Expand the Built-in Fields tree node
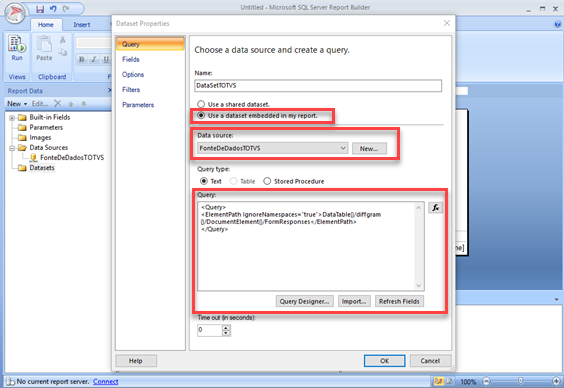Screen dimensions: 564x388 coord(12,118)
